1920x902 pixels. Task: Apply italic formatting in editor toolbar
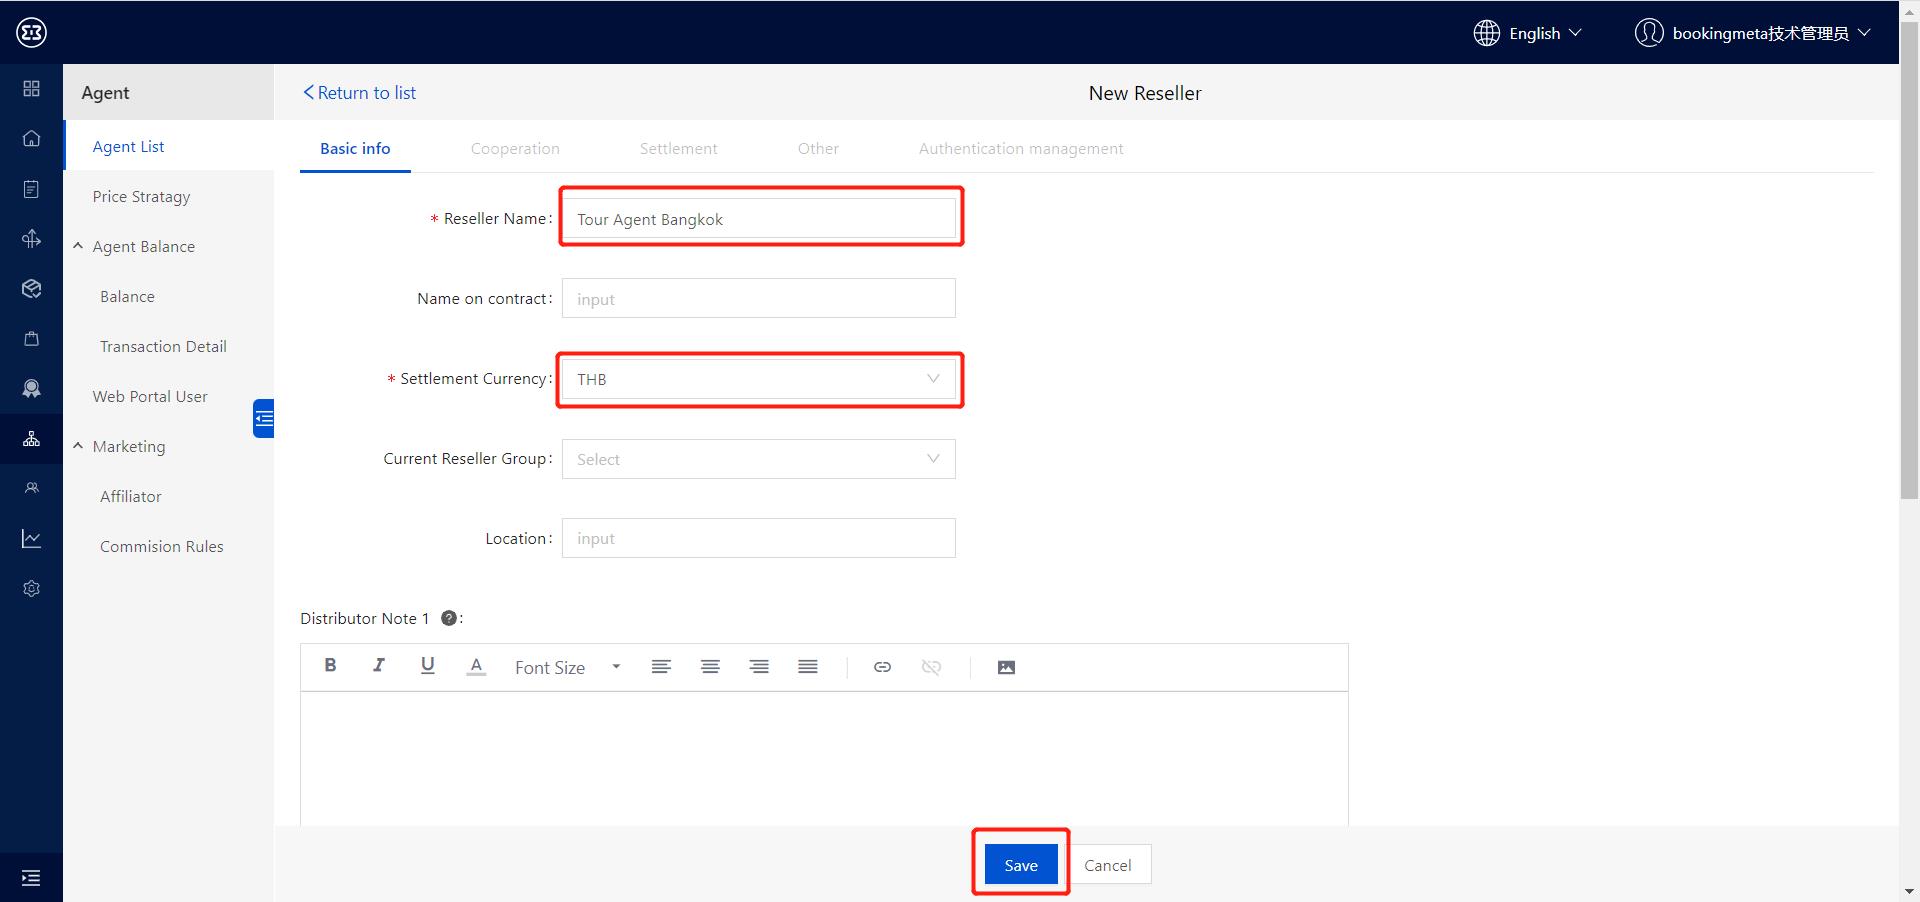click(x=379, y=666)
